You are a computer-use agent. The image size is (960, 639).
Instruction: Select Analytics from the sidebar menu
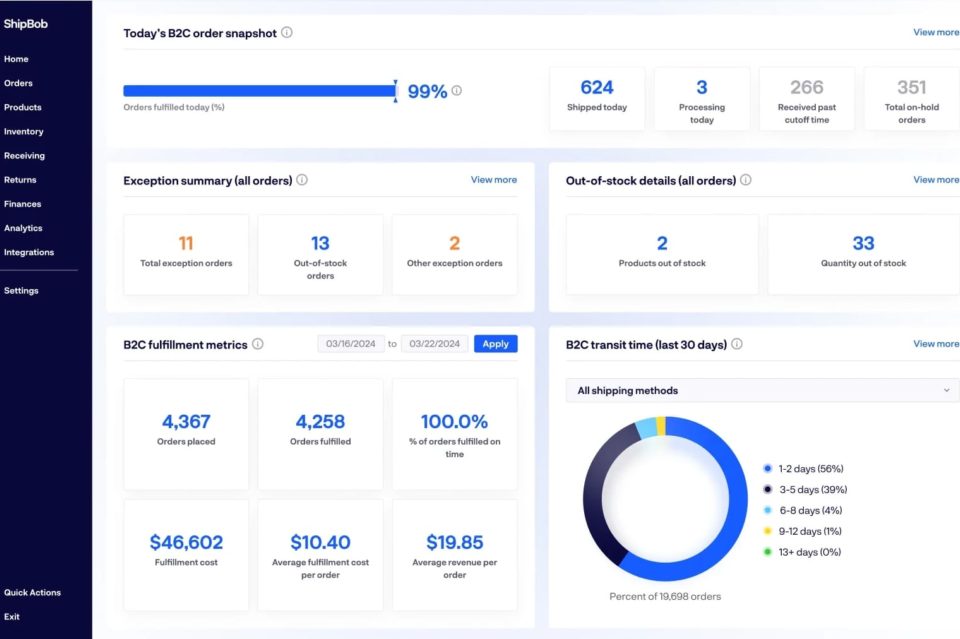23,228
